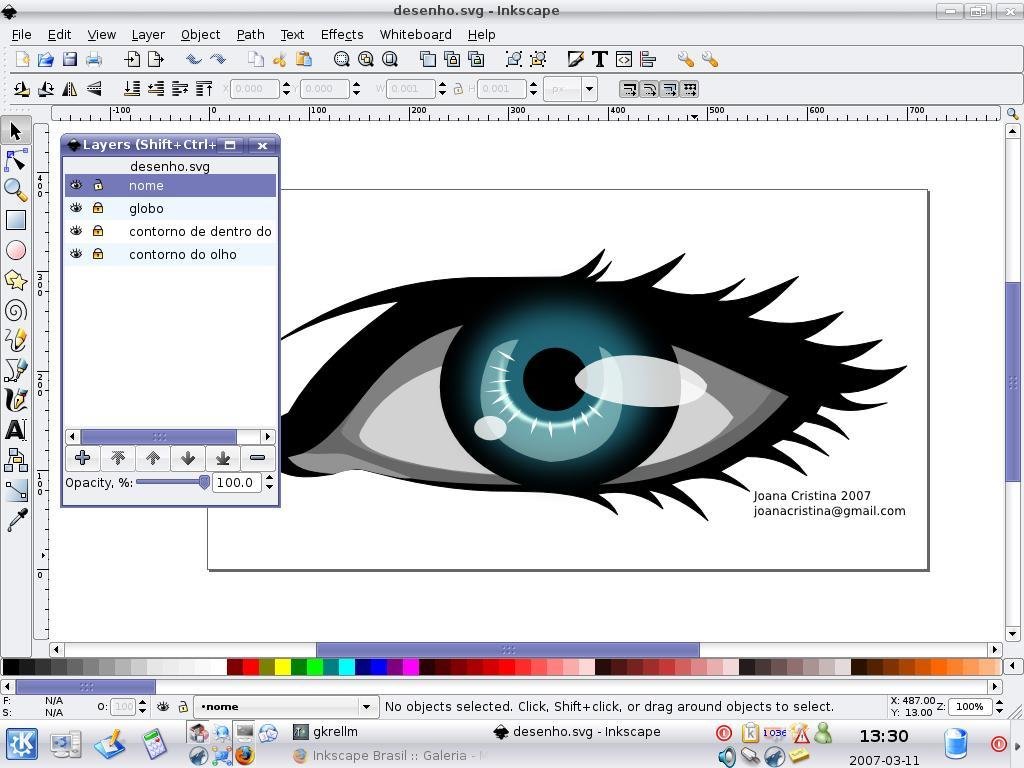
Task: Unlock contorno de dentro do layer
Action: [x=98, y=231]
